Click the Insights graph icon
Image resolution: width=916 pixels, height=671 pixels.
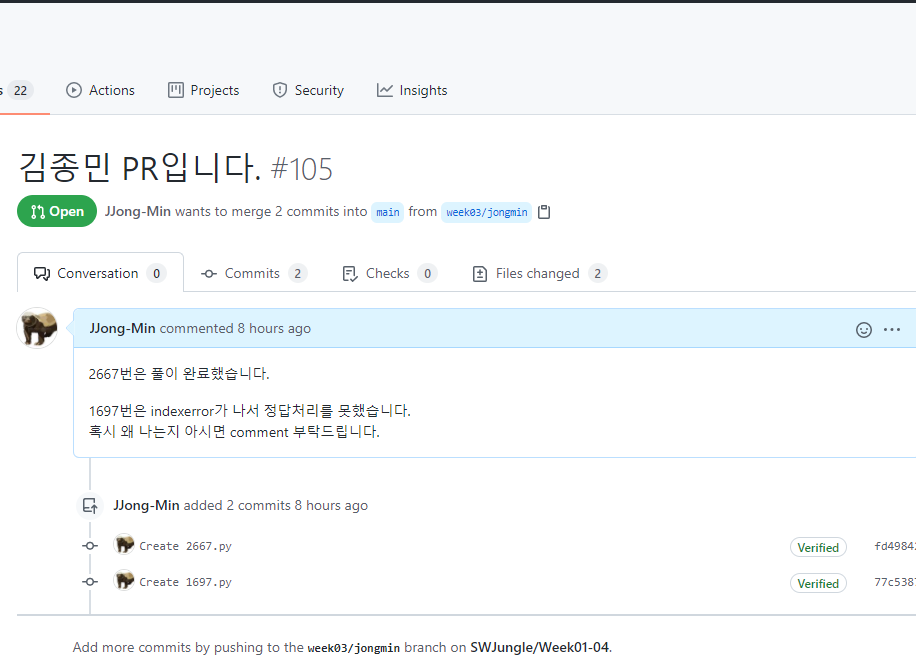tap(384, 90)
